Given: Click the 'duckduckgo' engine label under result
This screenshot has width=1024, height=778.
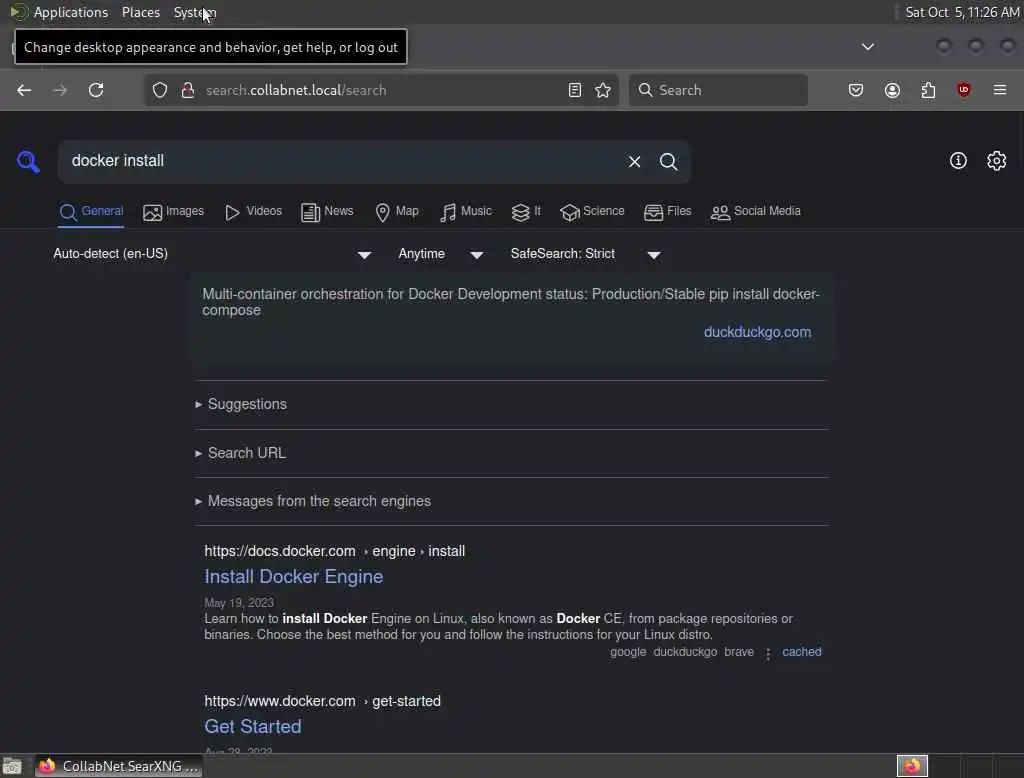Looking at the screenshot, I should [685, 652].
